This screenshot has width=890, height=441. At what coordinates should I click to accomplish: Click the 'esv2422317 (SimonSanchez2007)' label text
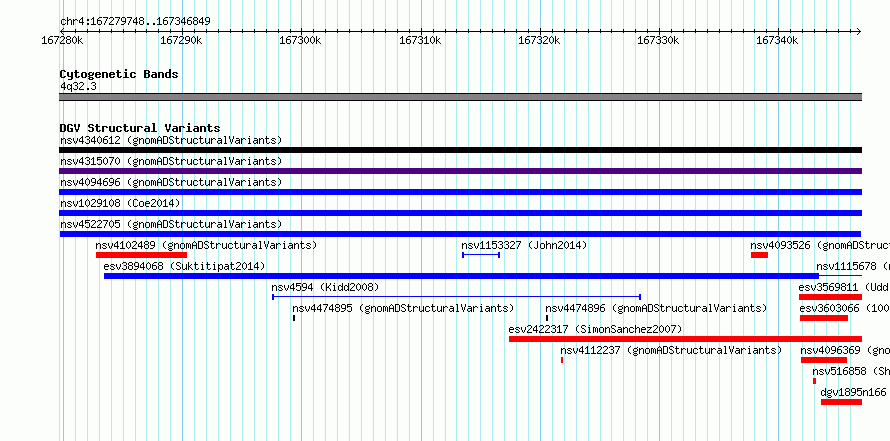[595, 329]
